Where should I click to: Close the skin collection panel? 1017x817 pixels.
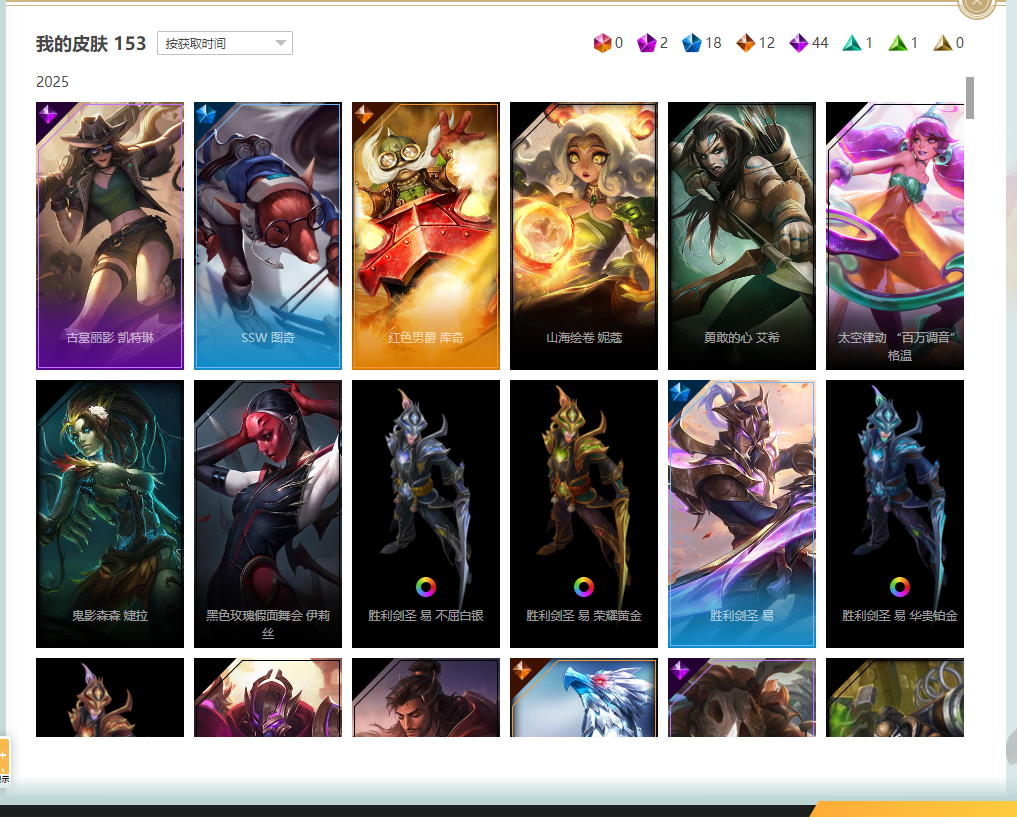click(x=977, y=5)
